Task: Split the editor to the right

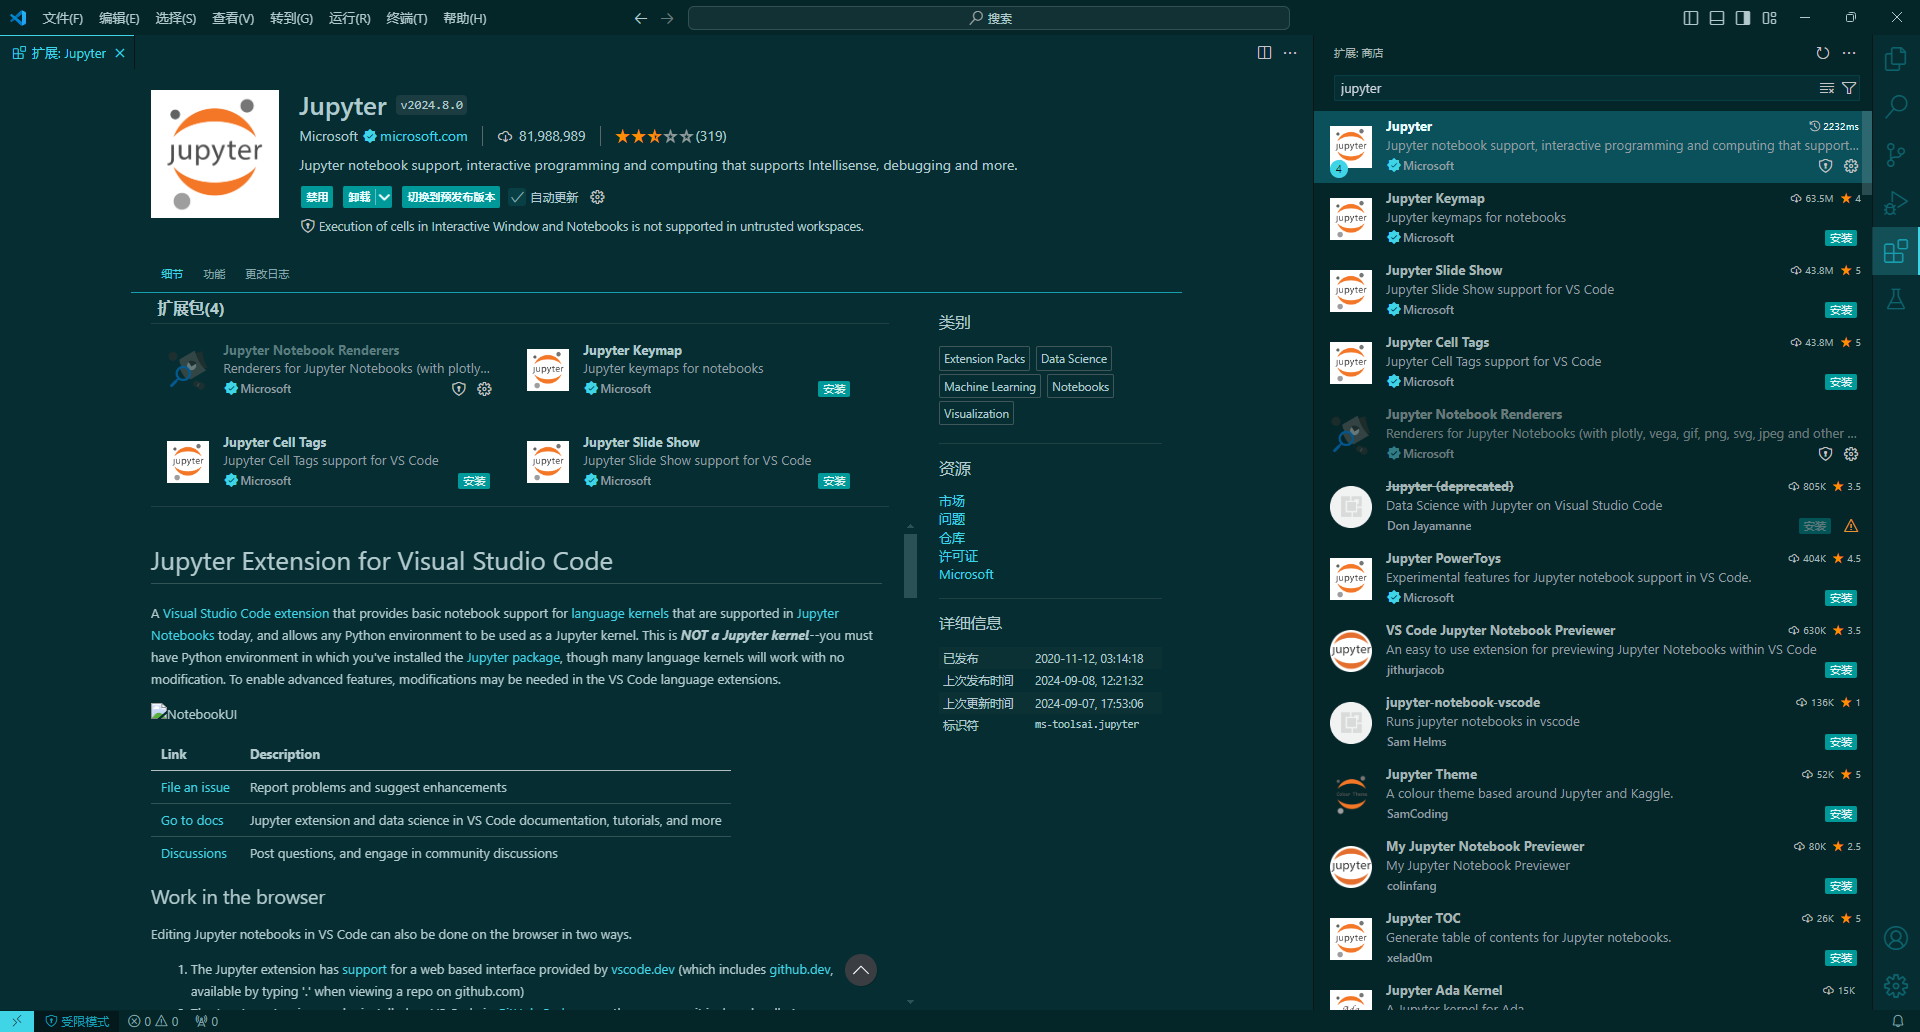Action: coord(1264,53)
